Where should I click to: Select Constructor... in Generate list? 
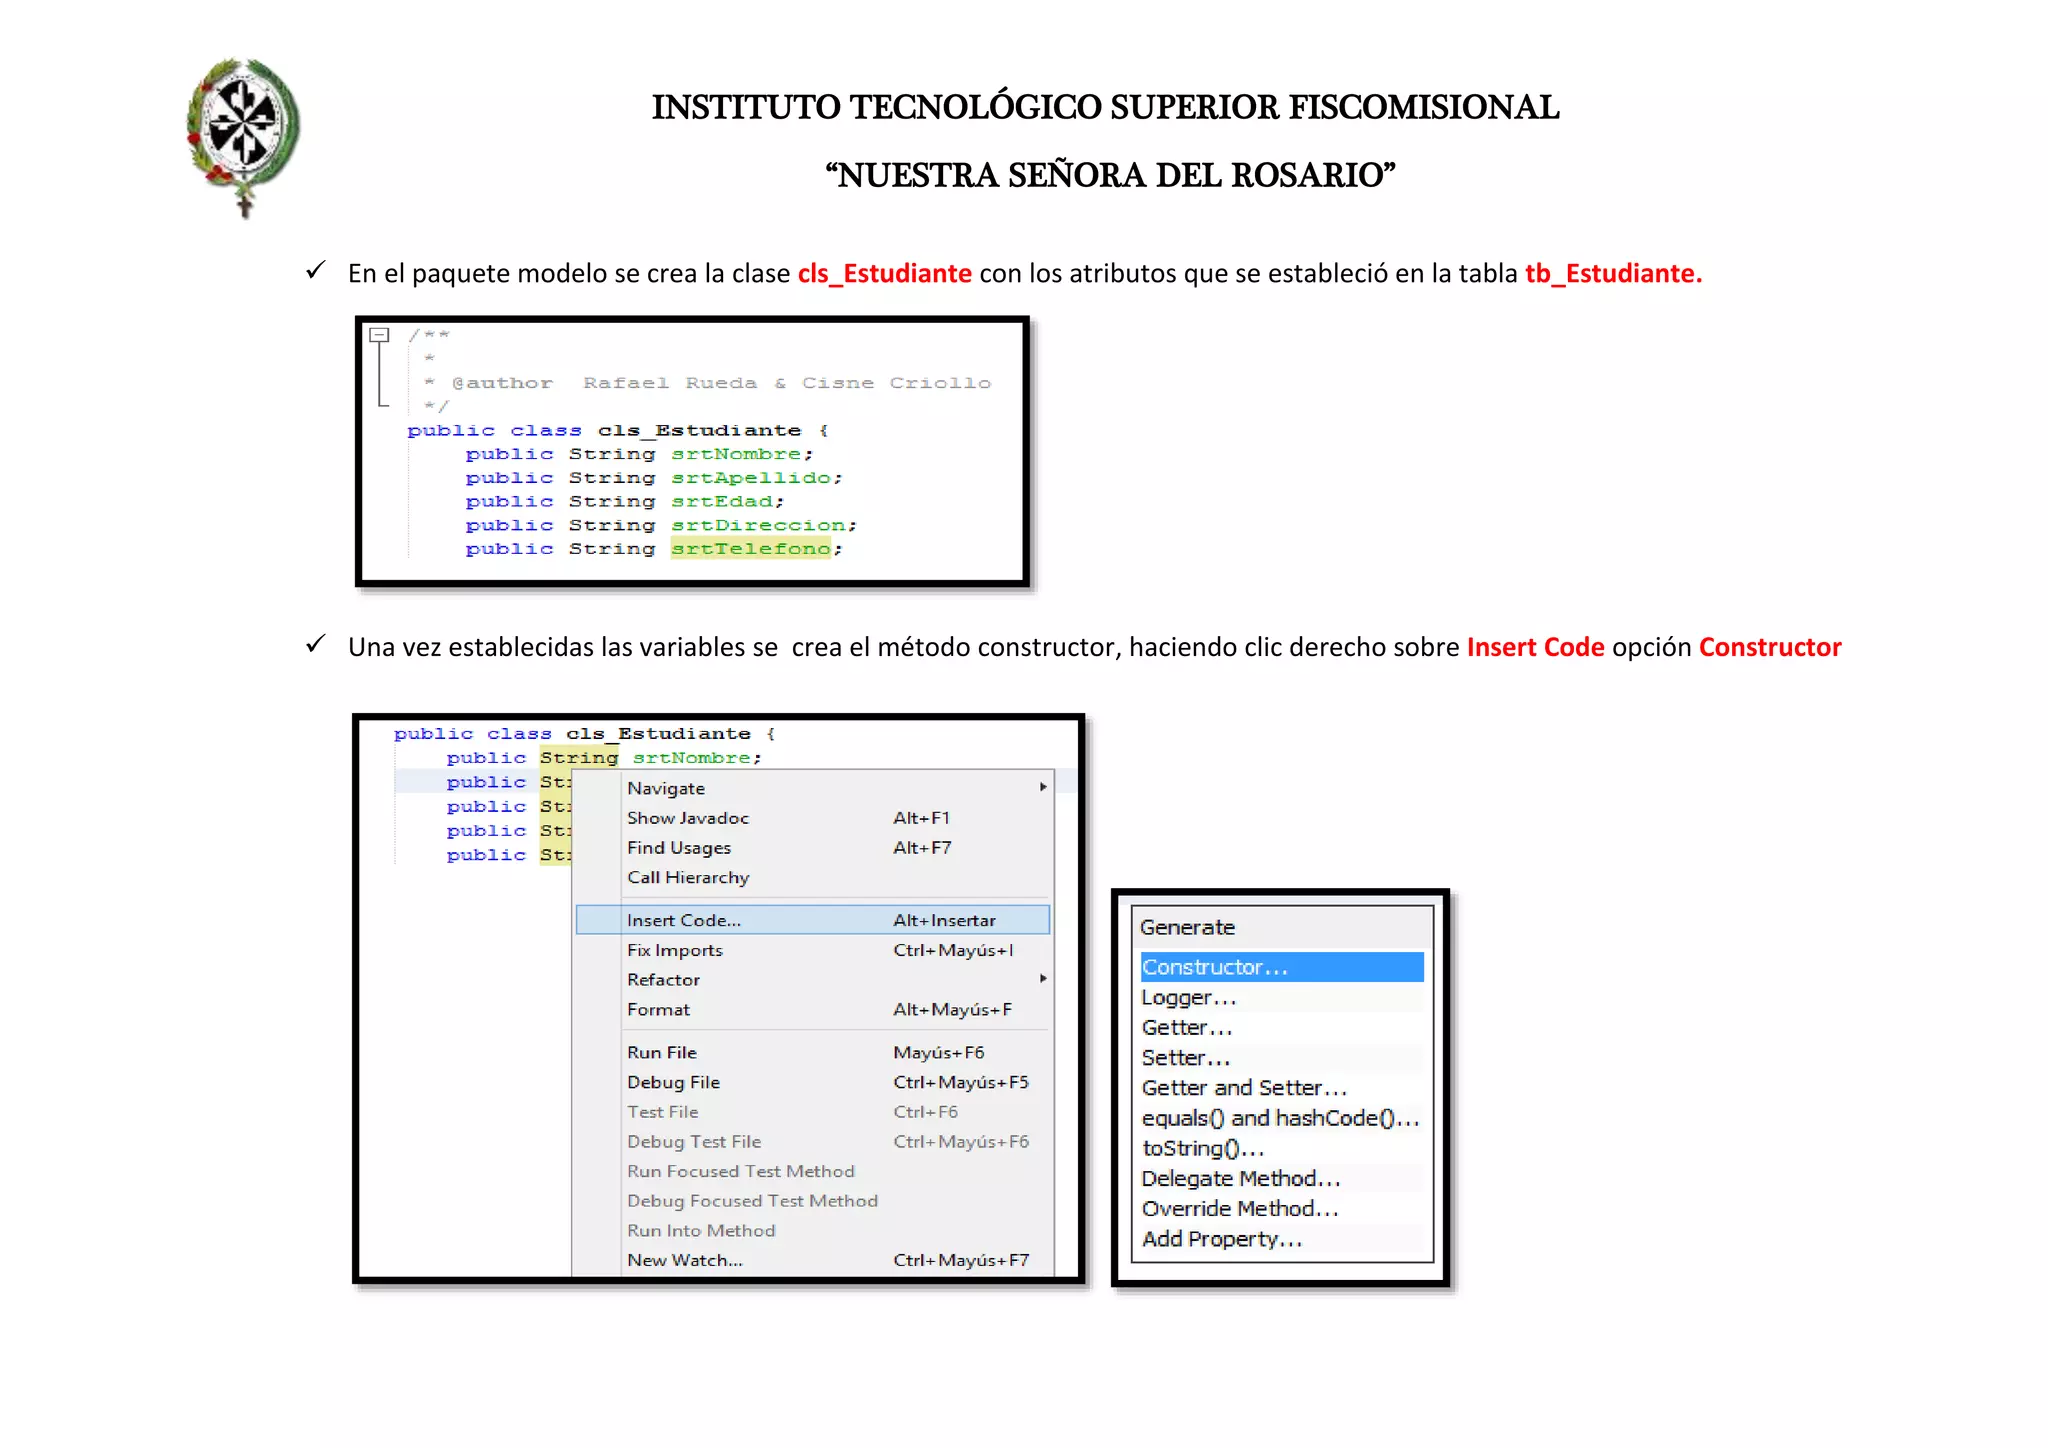(1281, 967)
